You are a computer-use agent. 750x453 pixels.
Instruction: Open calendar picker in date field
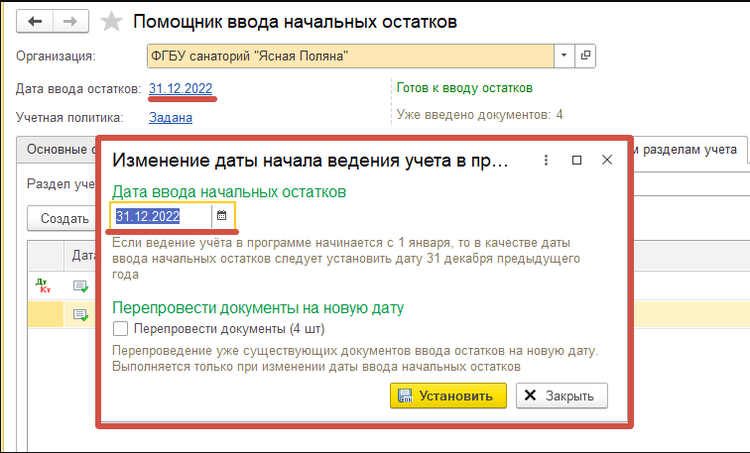pos(222,216)
